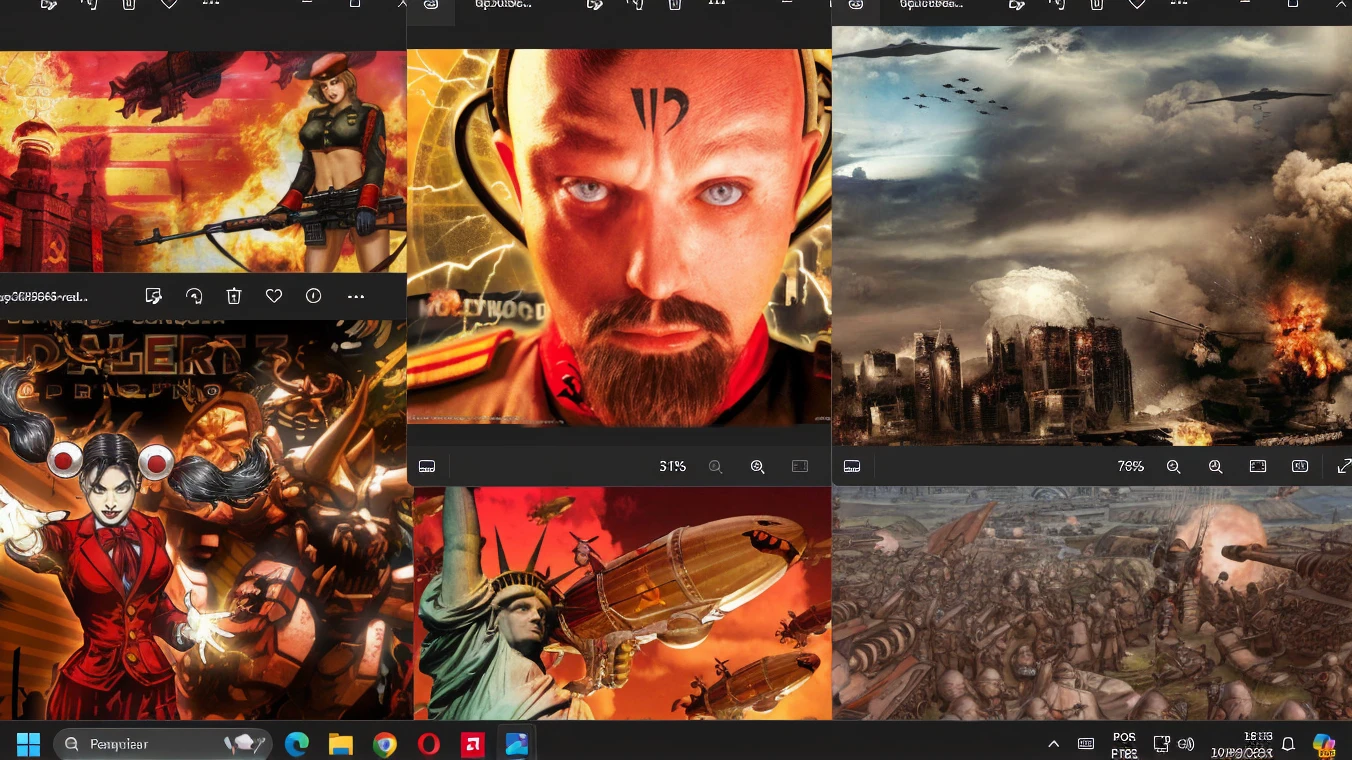Rotate the burning city photo from top toolbar
The image size is (1352, 760).
coord(1056,4)
